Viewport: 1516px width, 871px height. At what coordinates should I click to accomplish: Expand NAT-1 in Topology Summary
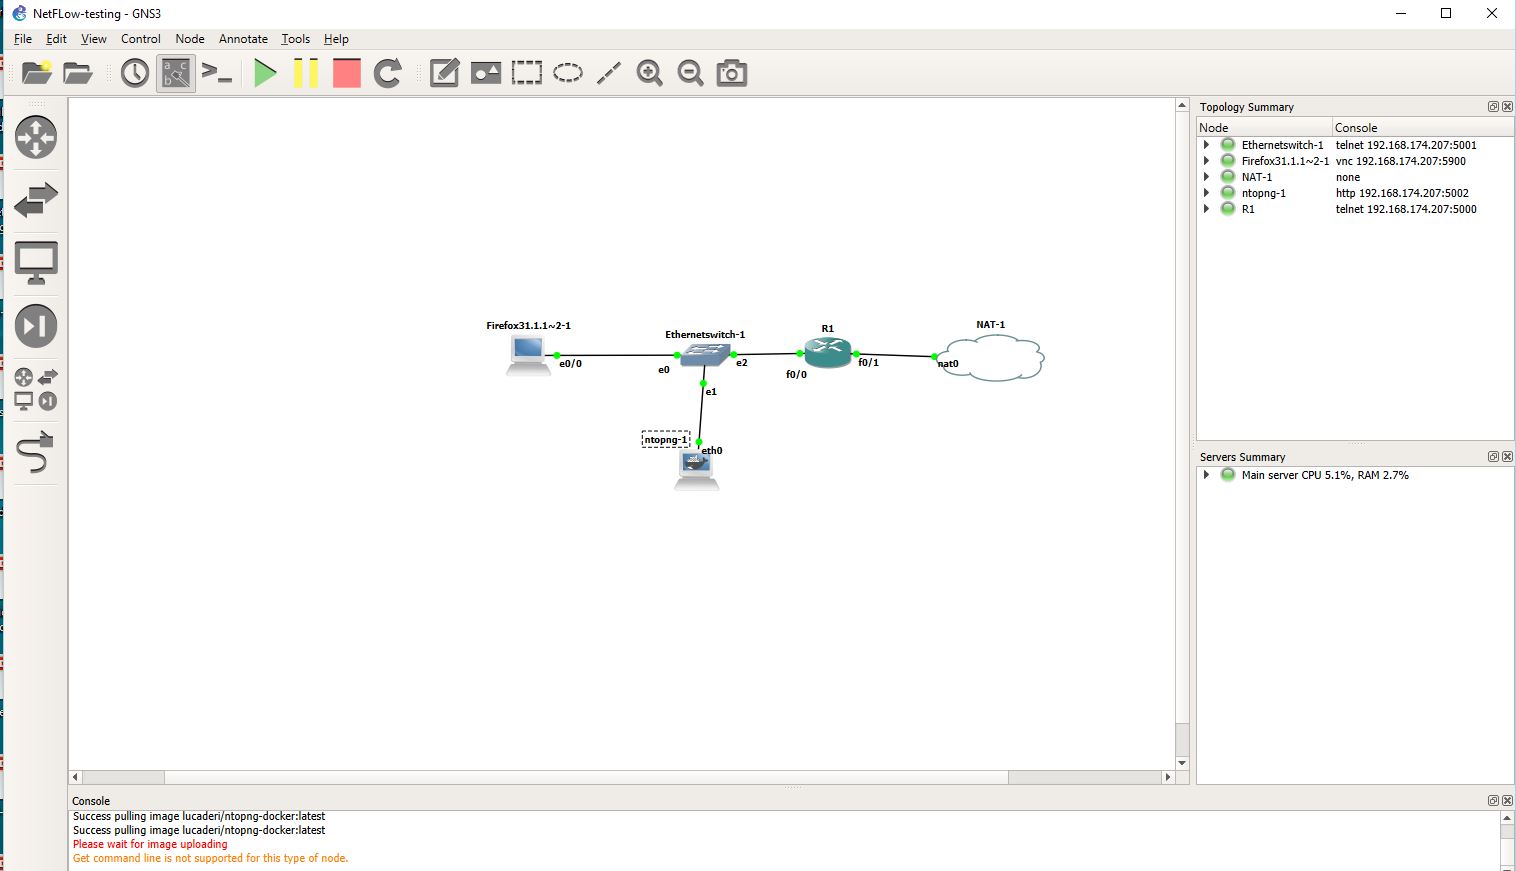(1206, 177)
